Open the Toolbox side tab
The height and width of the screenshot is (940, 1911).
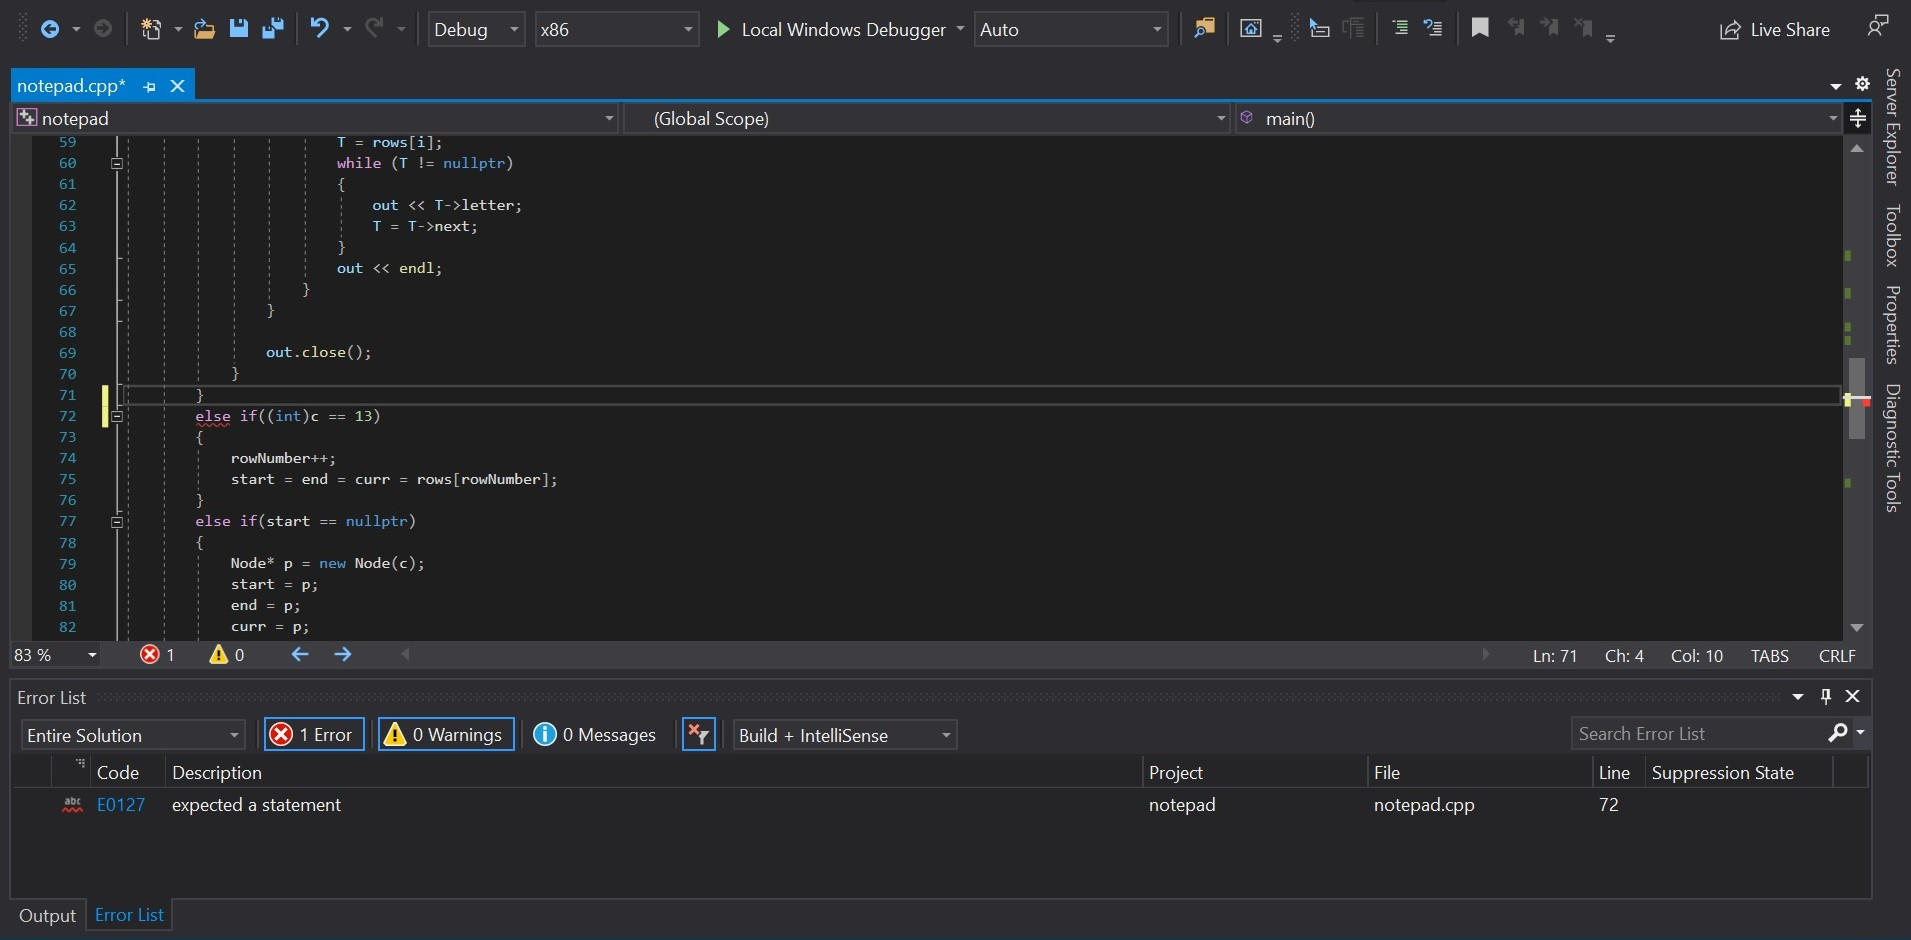coord(1892,236)
